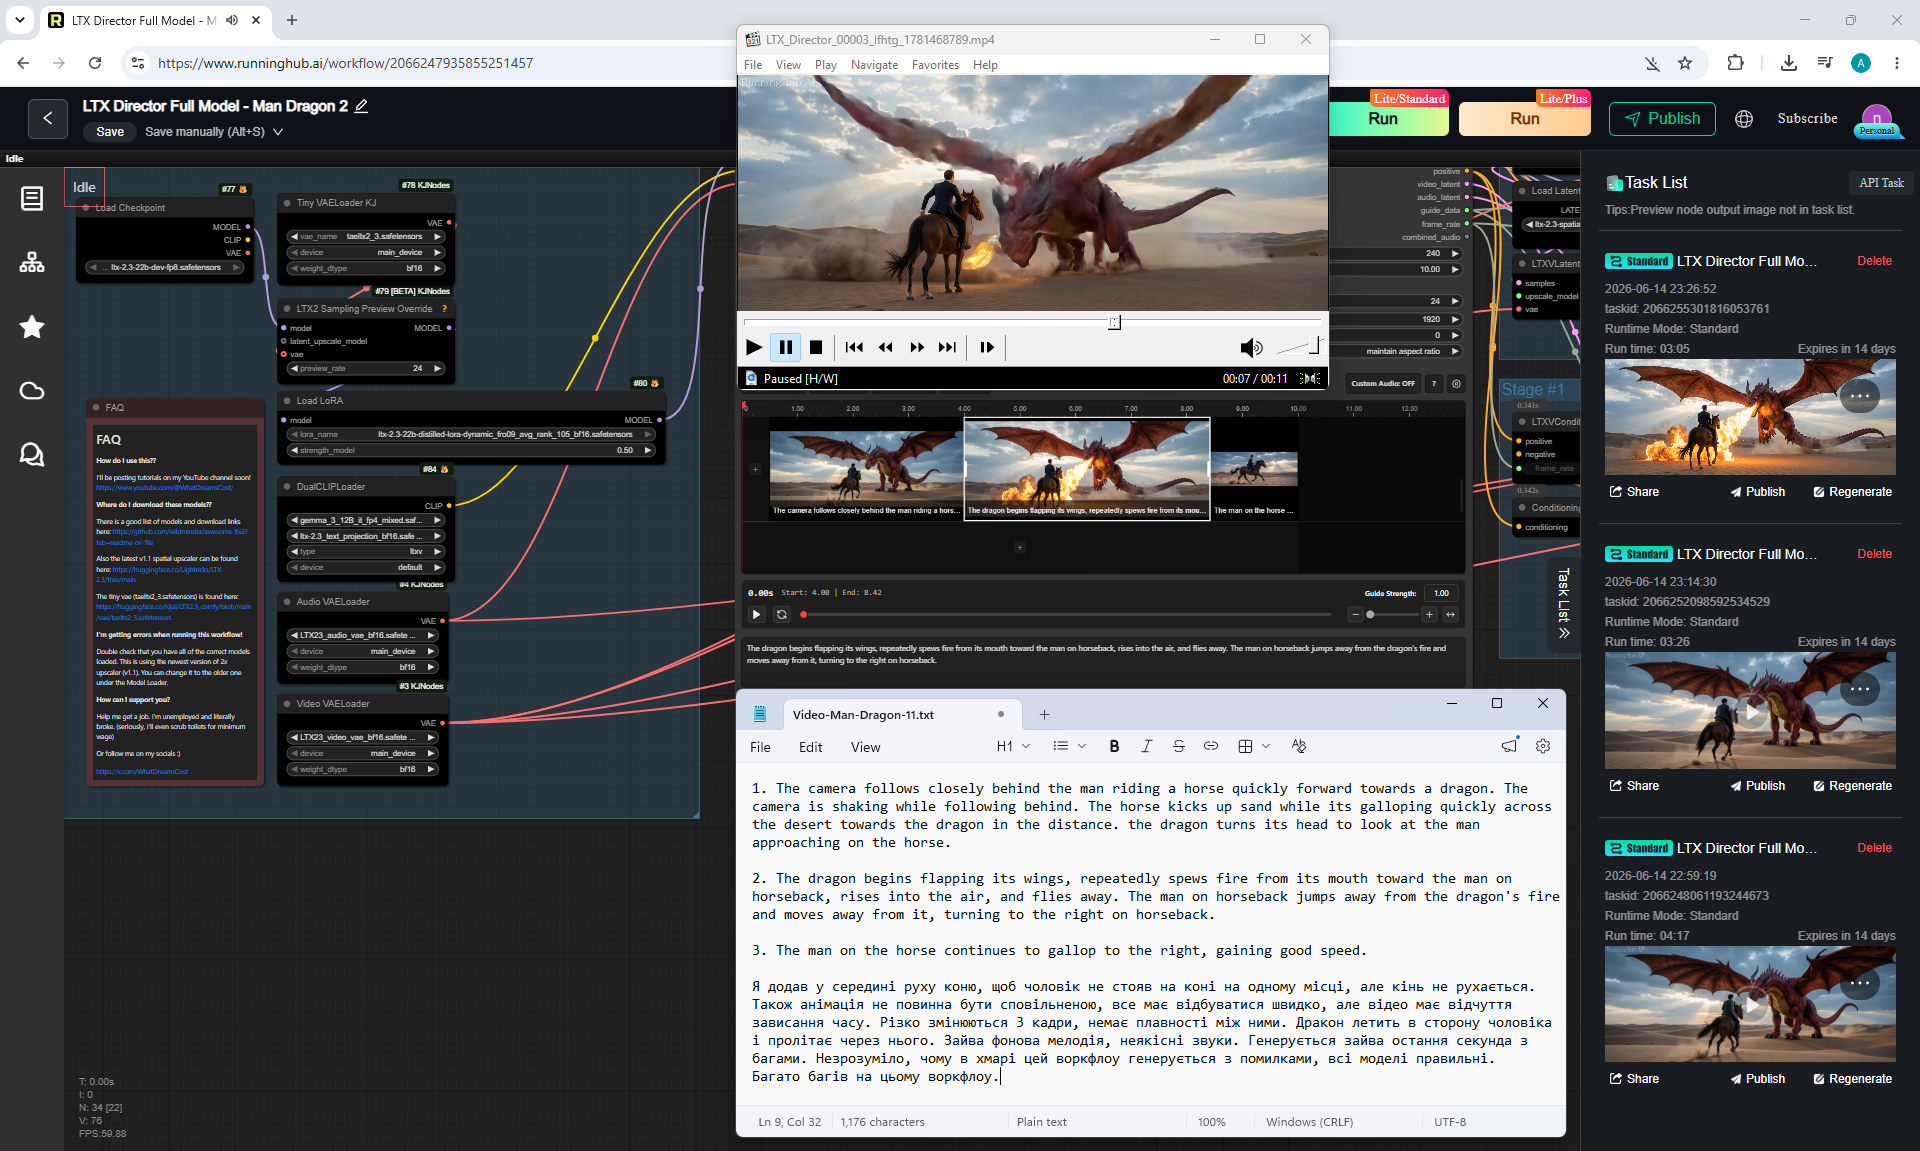Open the File menu in media player
The width and height of the screenshot is (1920, 1151).
click(x=753, y=65)
